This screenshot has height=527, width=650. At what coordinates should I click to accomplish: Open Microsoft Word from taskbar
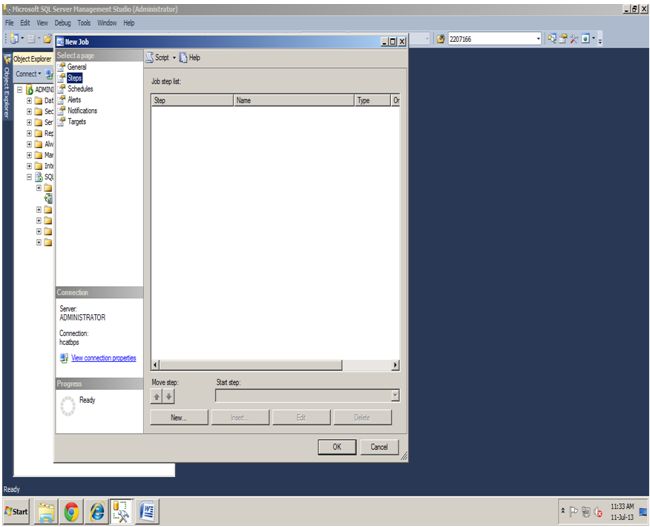pos(147,512)
